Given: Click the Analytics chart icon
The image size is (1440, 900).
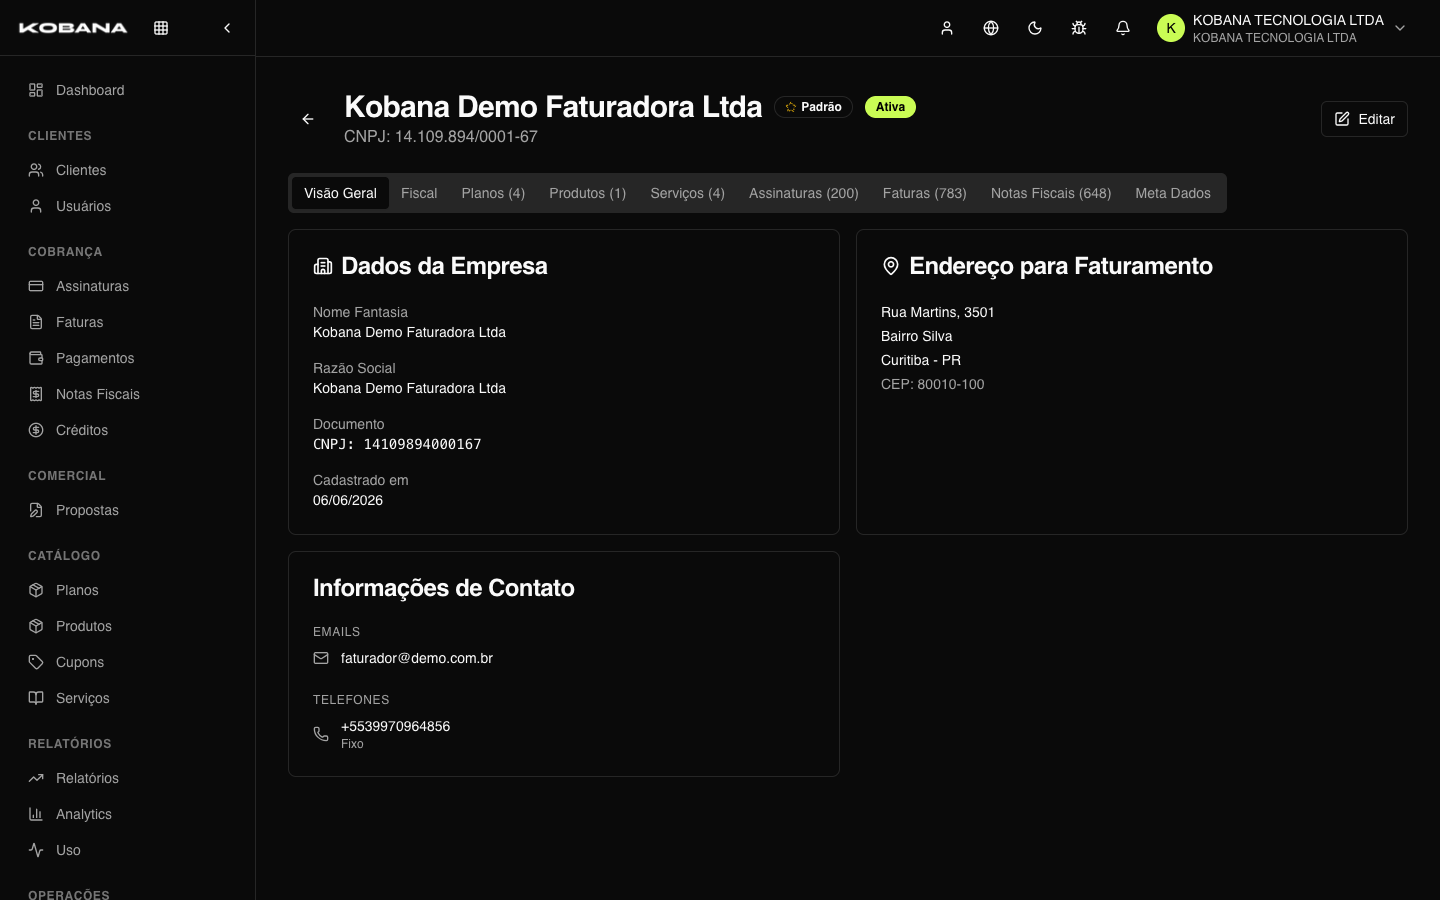Looking at the screenshot, I should pyautogui.click(x=36, y=814).
